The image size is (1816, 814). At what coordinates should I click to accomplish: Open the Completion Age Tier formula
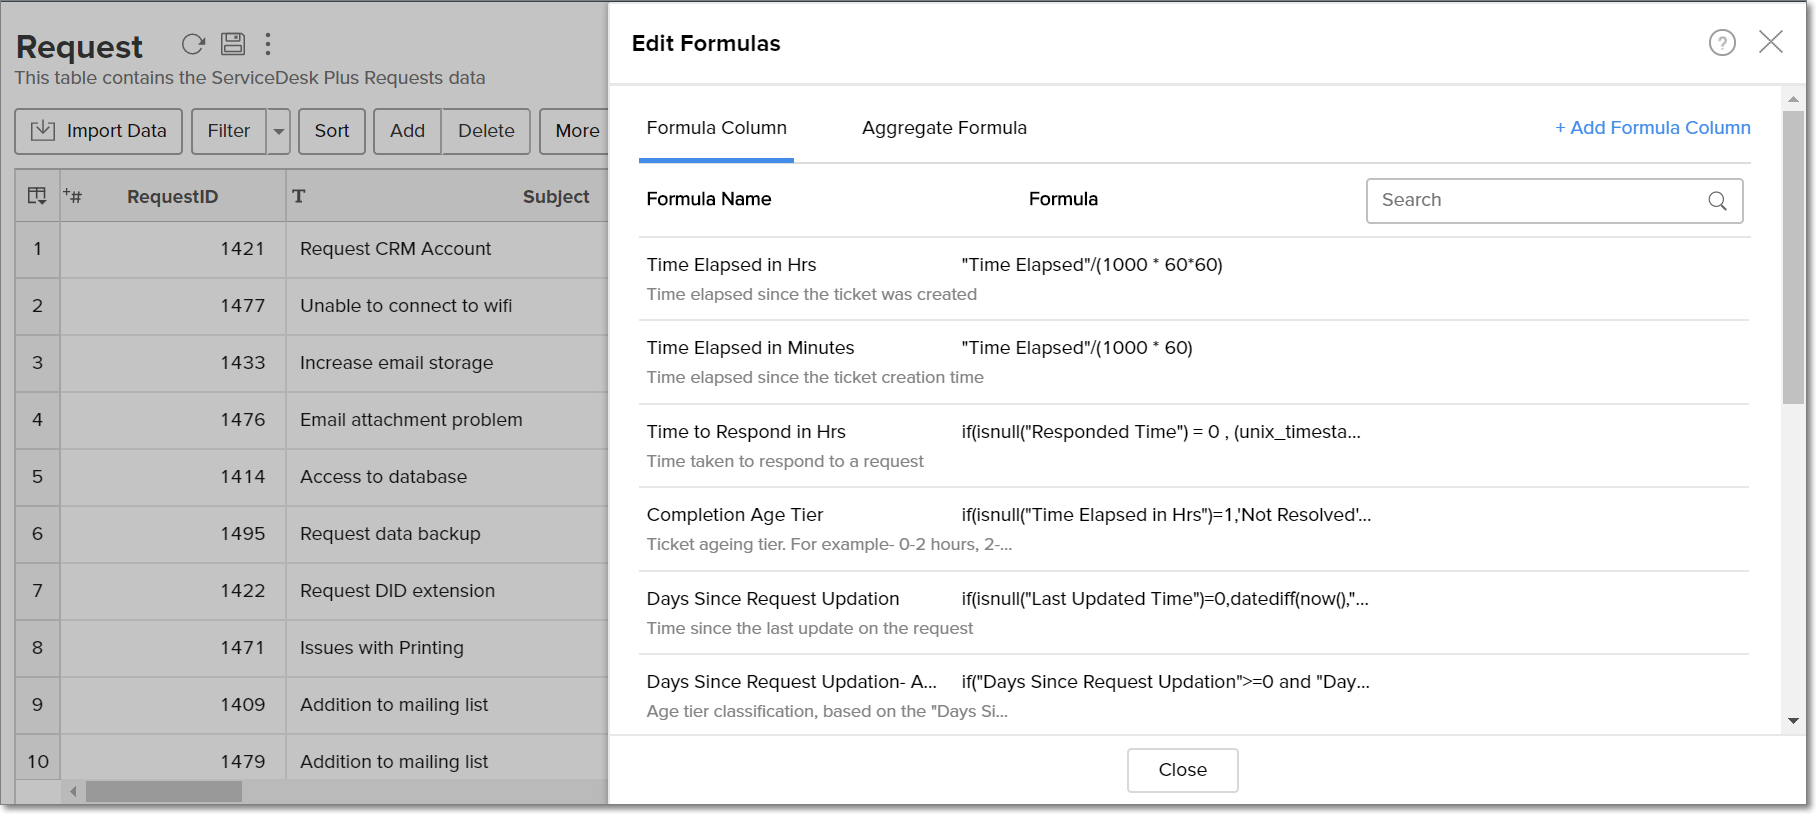tap(735, 515)
